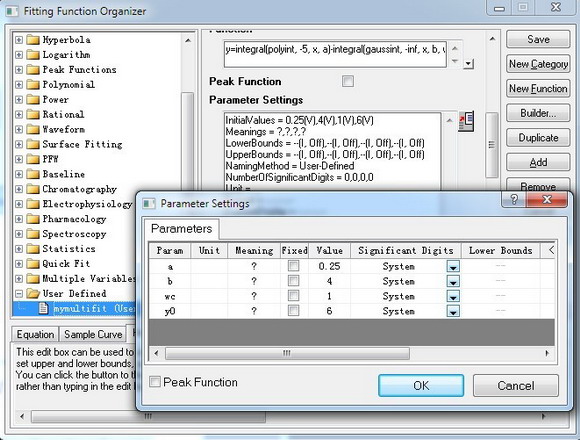Screen dimensions: 580x440
Task: Click the Electrophysiology folder icon
Action: tap(33, 204)
